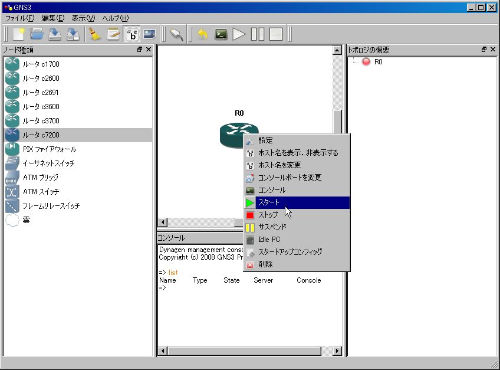Select the ATM ブリッジ node
This screenshot has height=370, width=500.
click(x=78, y=177)
